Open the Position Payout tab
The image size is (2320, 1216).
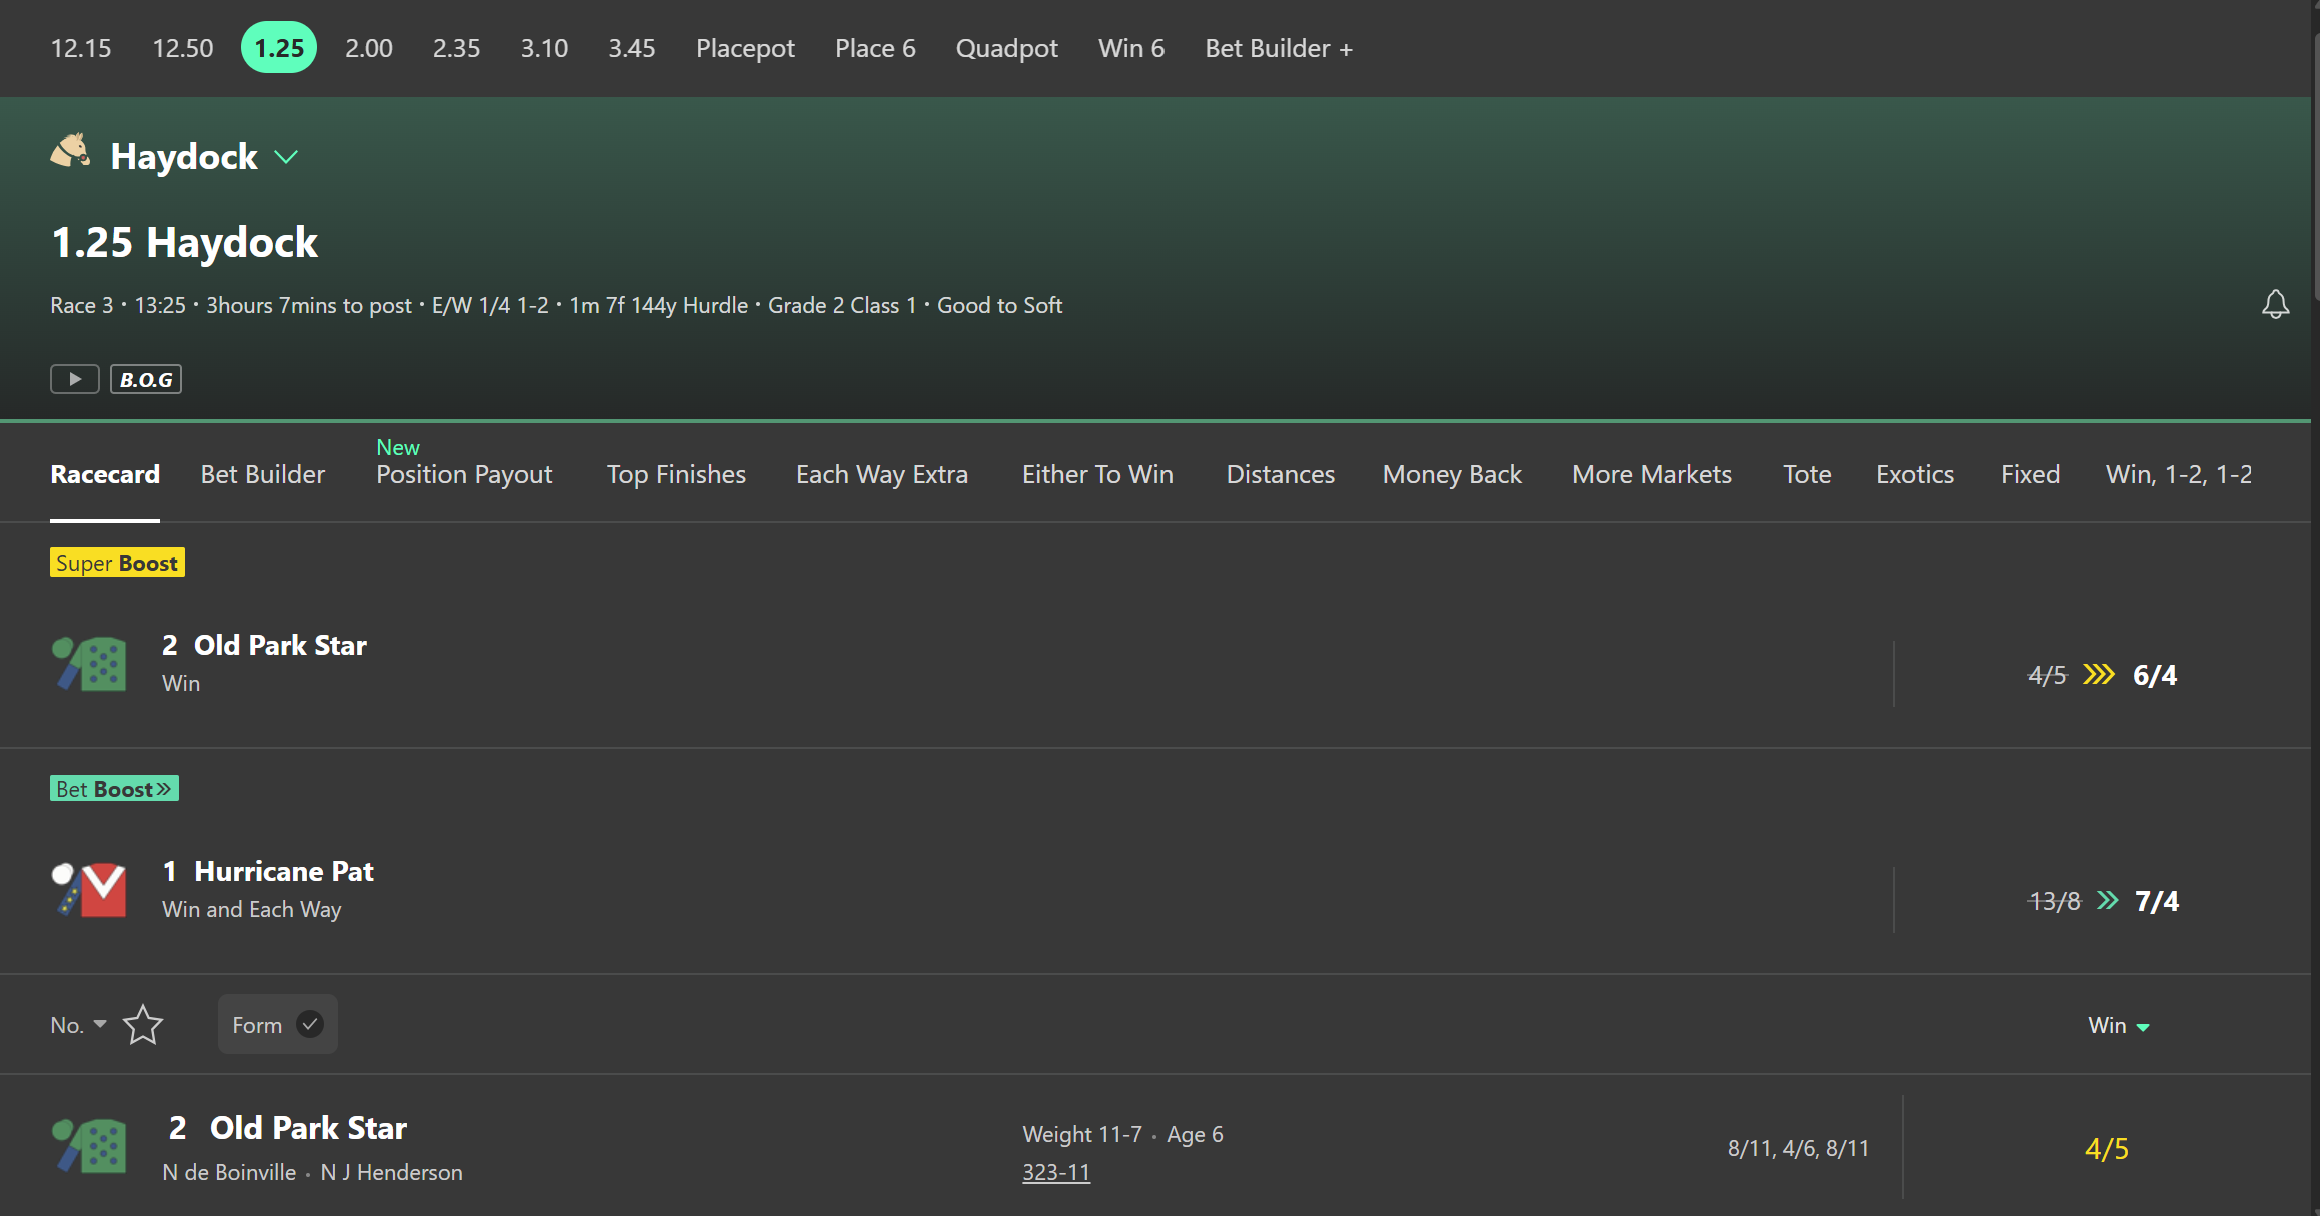click(x=463, y=474)
